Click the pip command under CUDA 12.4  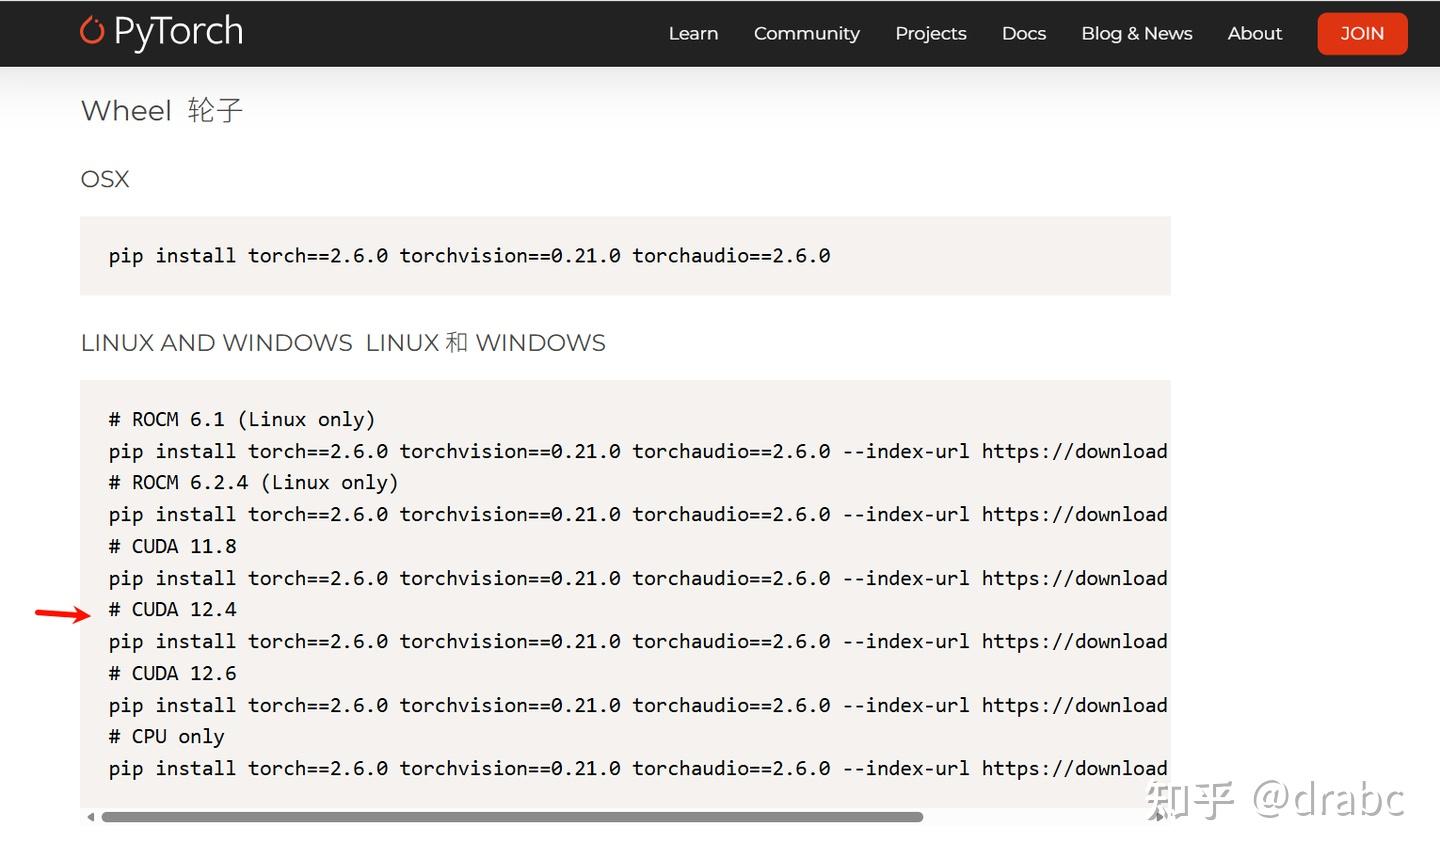point(637,641)
